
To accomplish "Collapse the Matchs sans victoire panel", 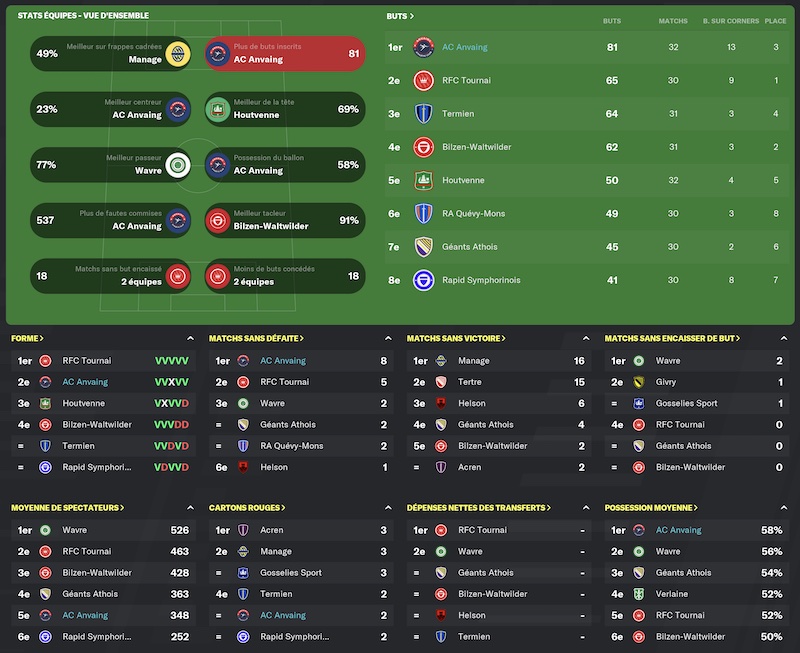I will click(586, 338).
